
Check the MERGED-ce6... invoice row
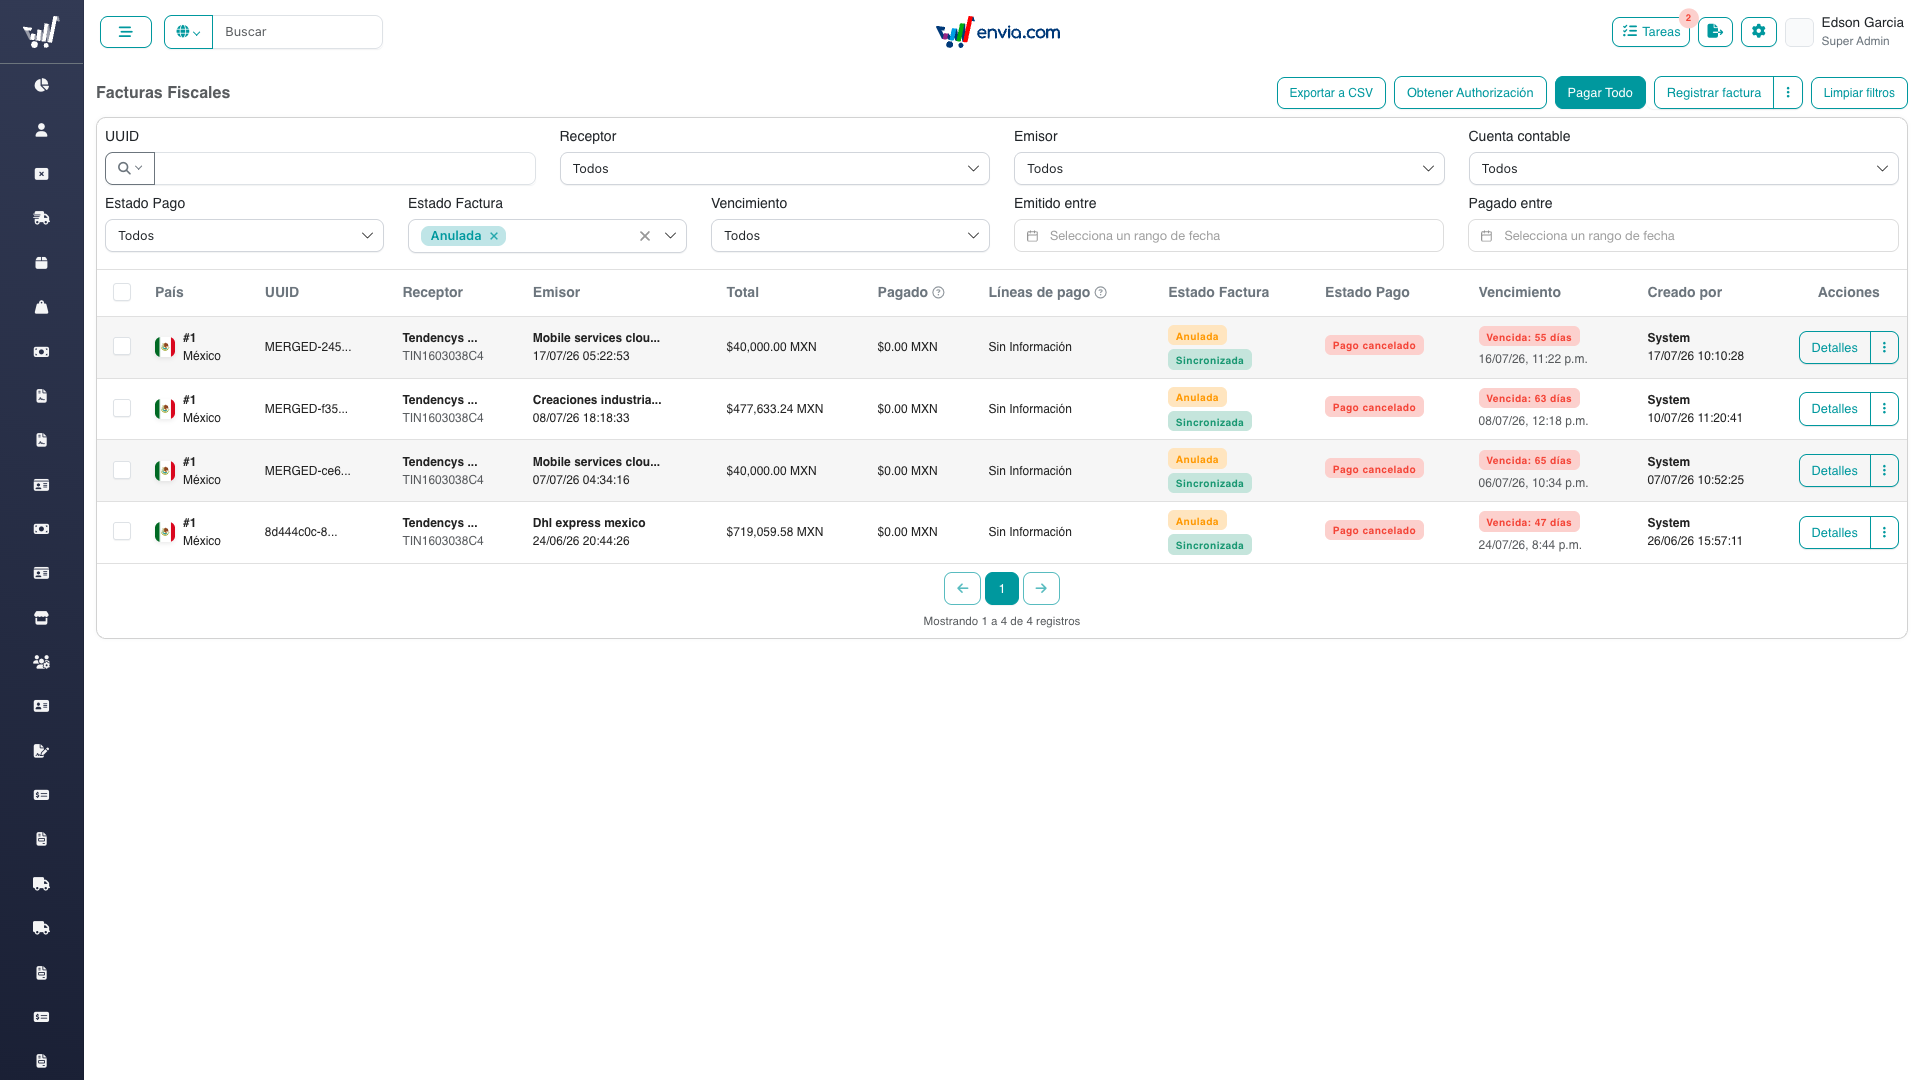[122, 470]
